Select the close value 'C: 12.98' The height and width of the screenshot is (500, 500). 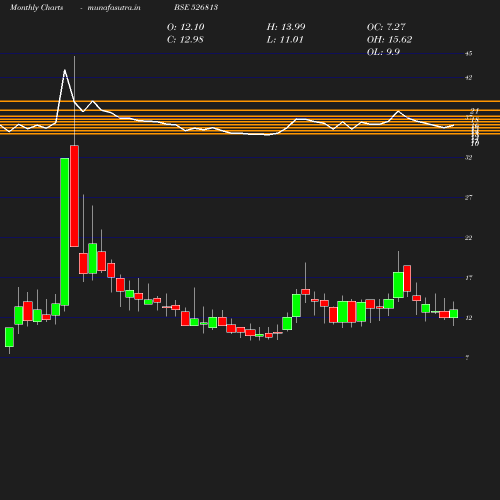click(x=185, y=40)
